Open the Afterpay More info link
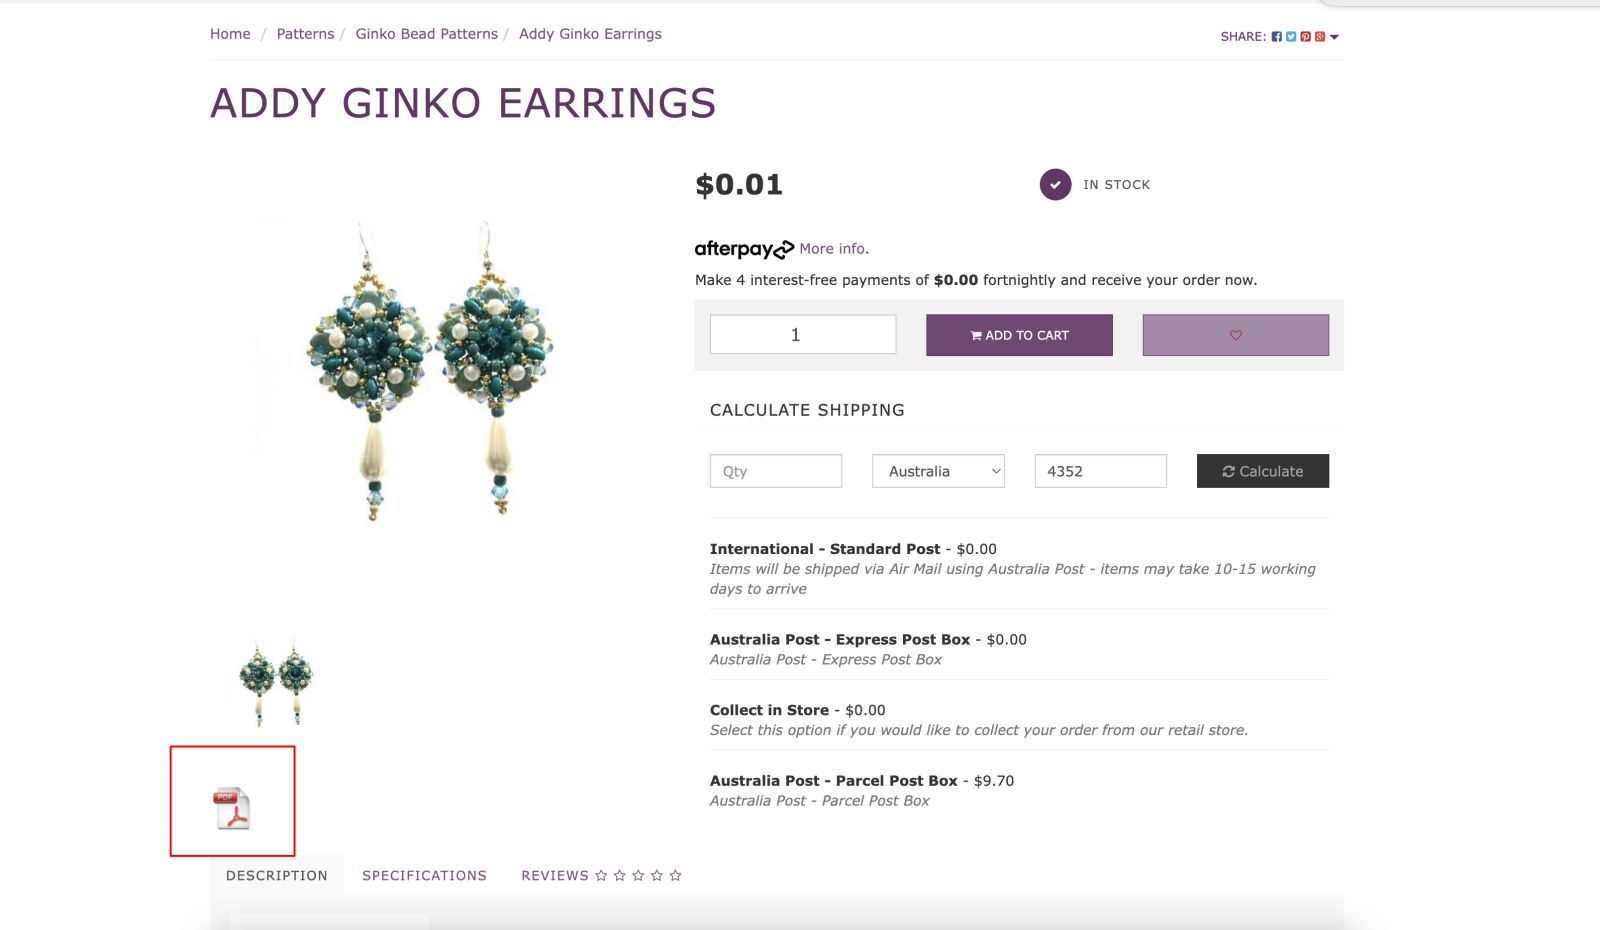 pyautogui.click(x=833, y=249)
